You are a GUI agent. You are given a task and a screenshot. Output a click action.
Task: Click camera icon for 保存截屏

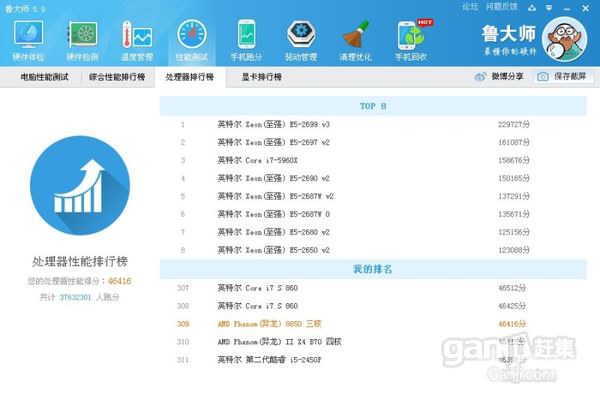tap(543, 77)
